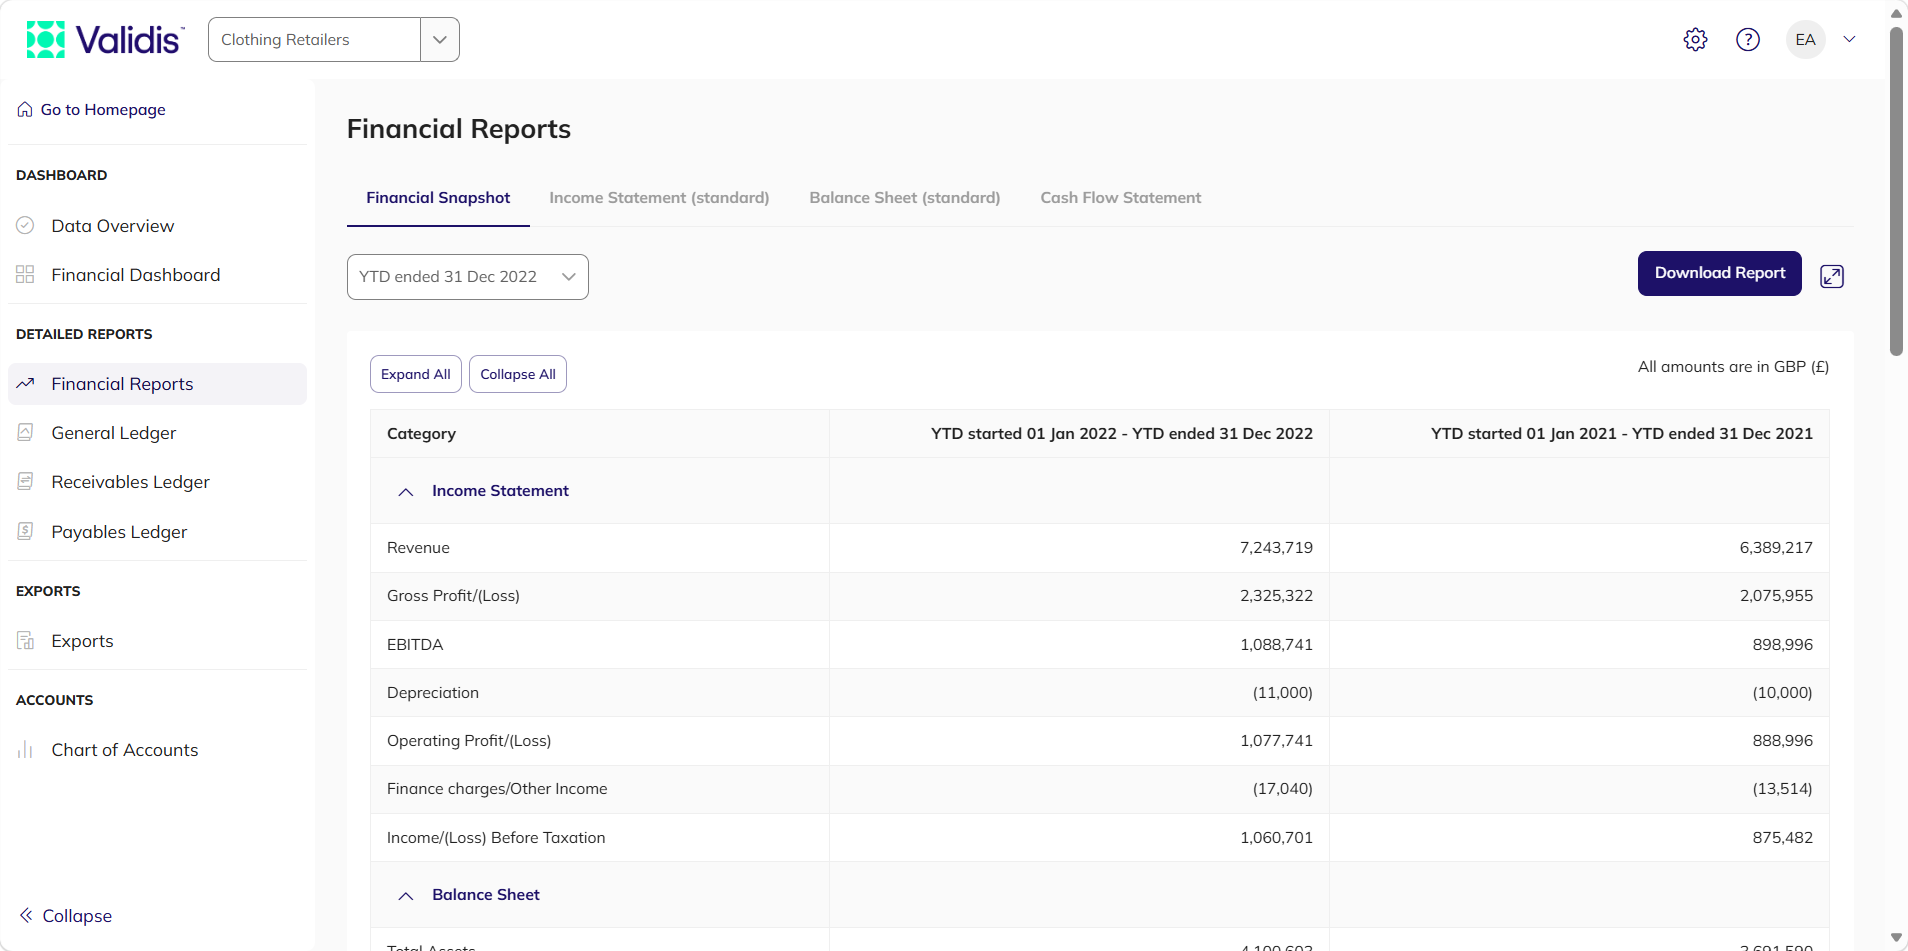Open the help question mark icon
1908x951 pixels.
coord(1748,40)
